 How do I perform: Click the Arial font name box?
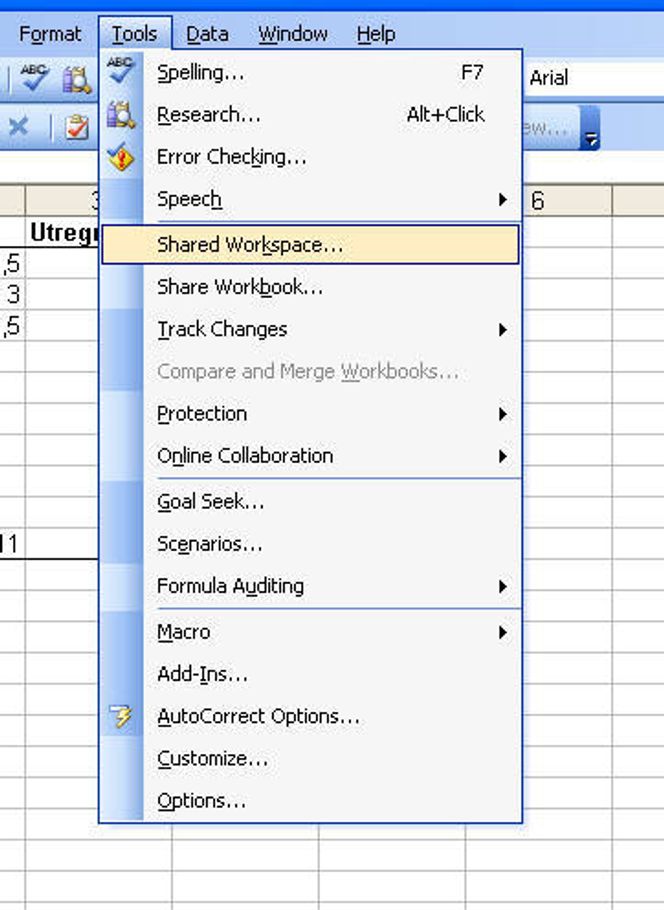tap(590, 78)
